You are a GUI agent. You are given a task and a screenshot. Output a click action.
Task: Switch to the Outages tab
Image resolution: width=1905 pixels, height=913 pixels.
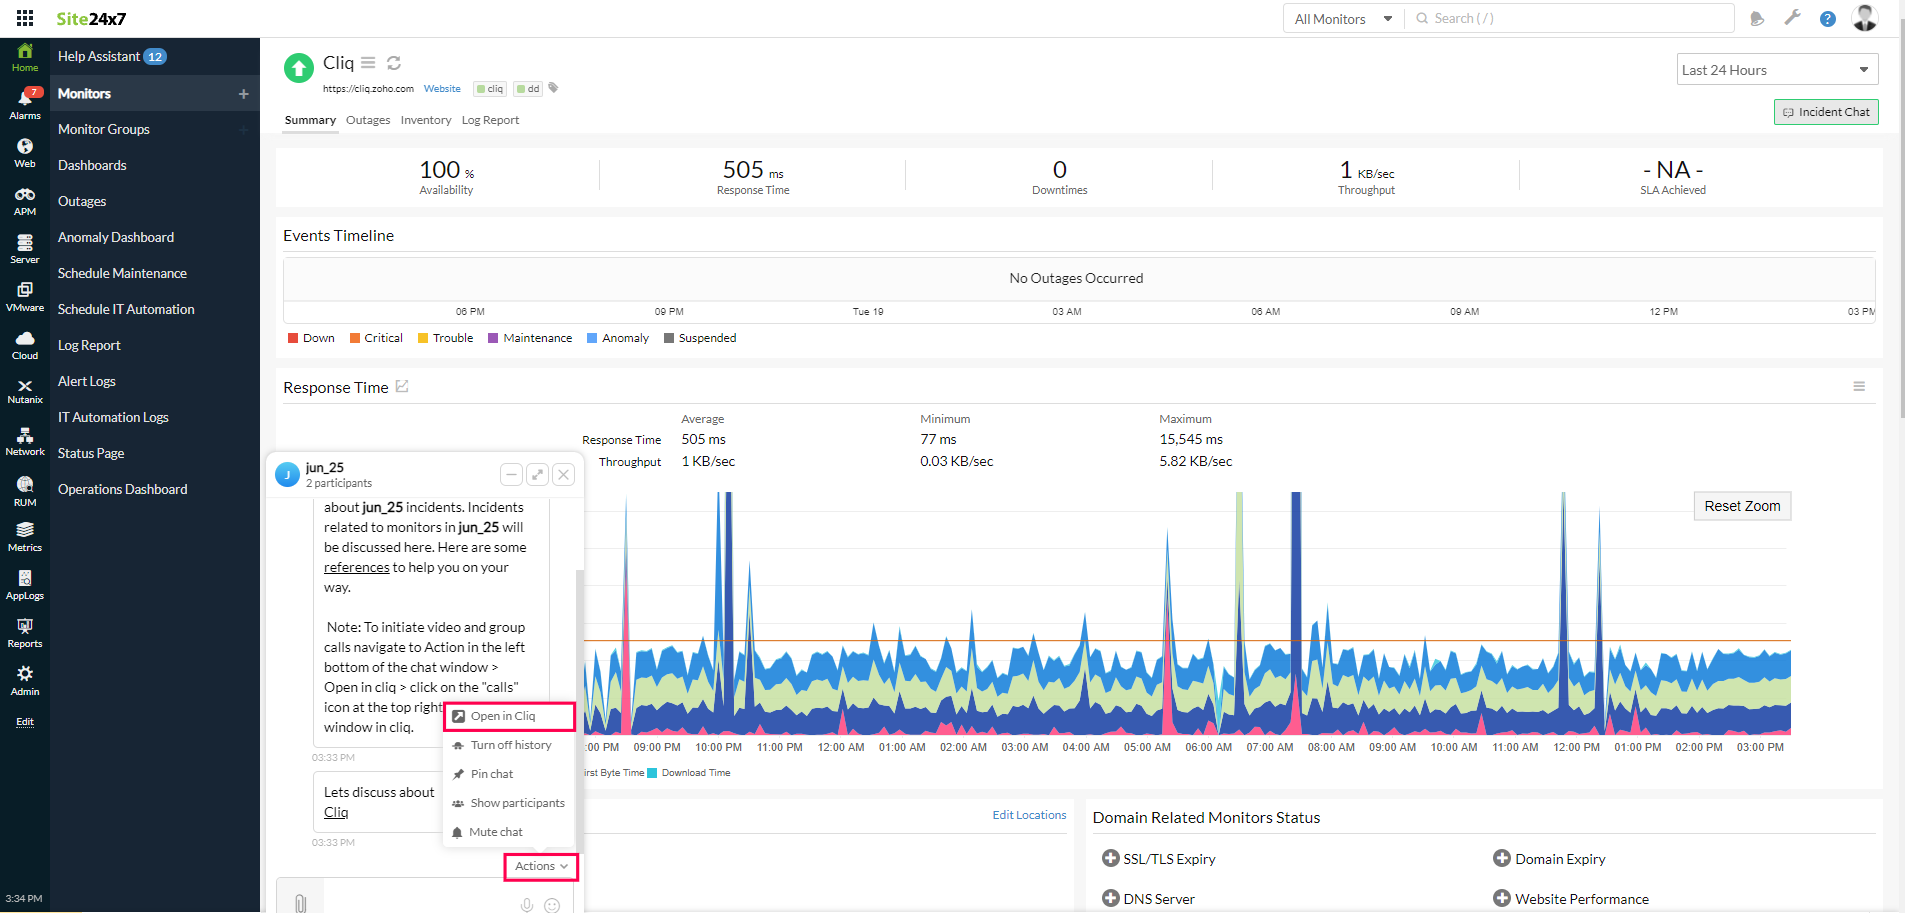[x=368, y=120]
